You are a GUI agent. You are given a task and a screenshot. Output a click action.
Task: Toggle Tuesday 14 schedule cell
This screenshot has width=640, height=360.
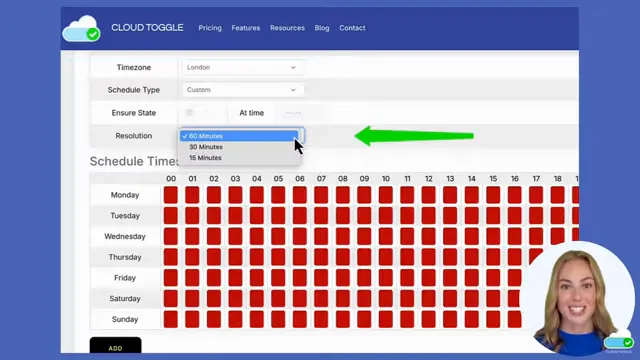coord(471,216)
